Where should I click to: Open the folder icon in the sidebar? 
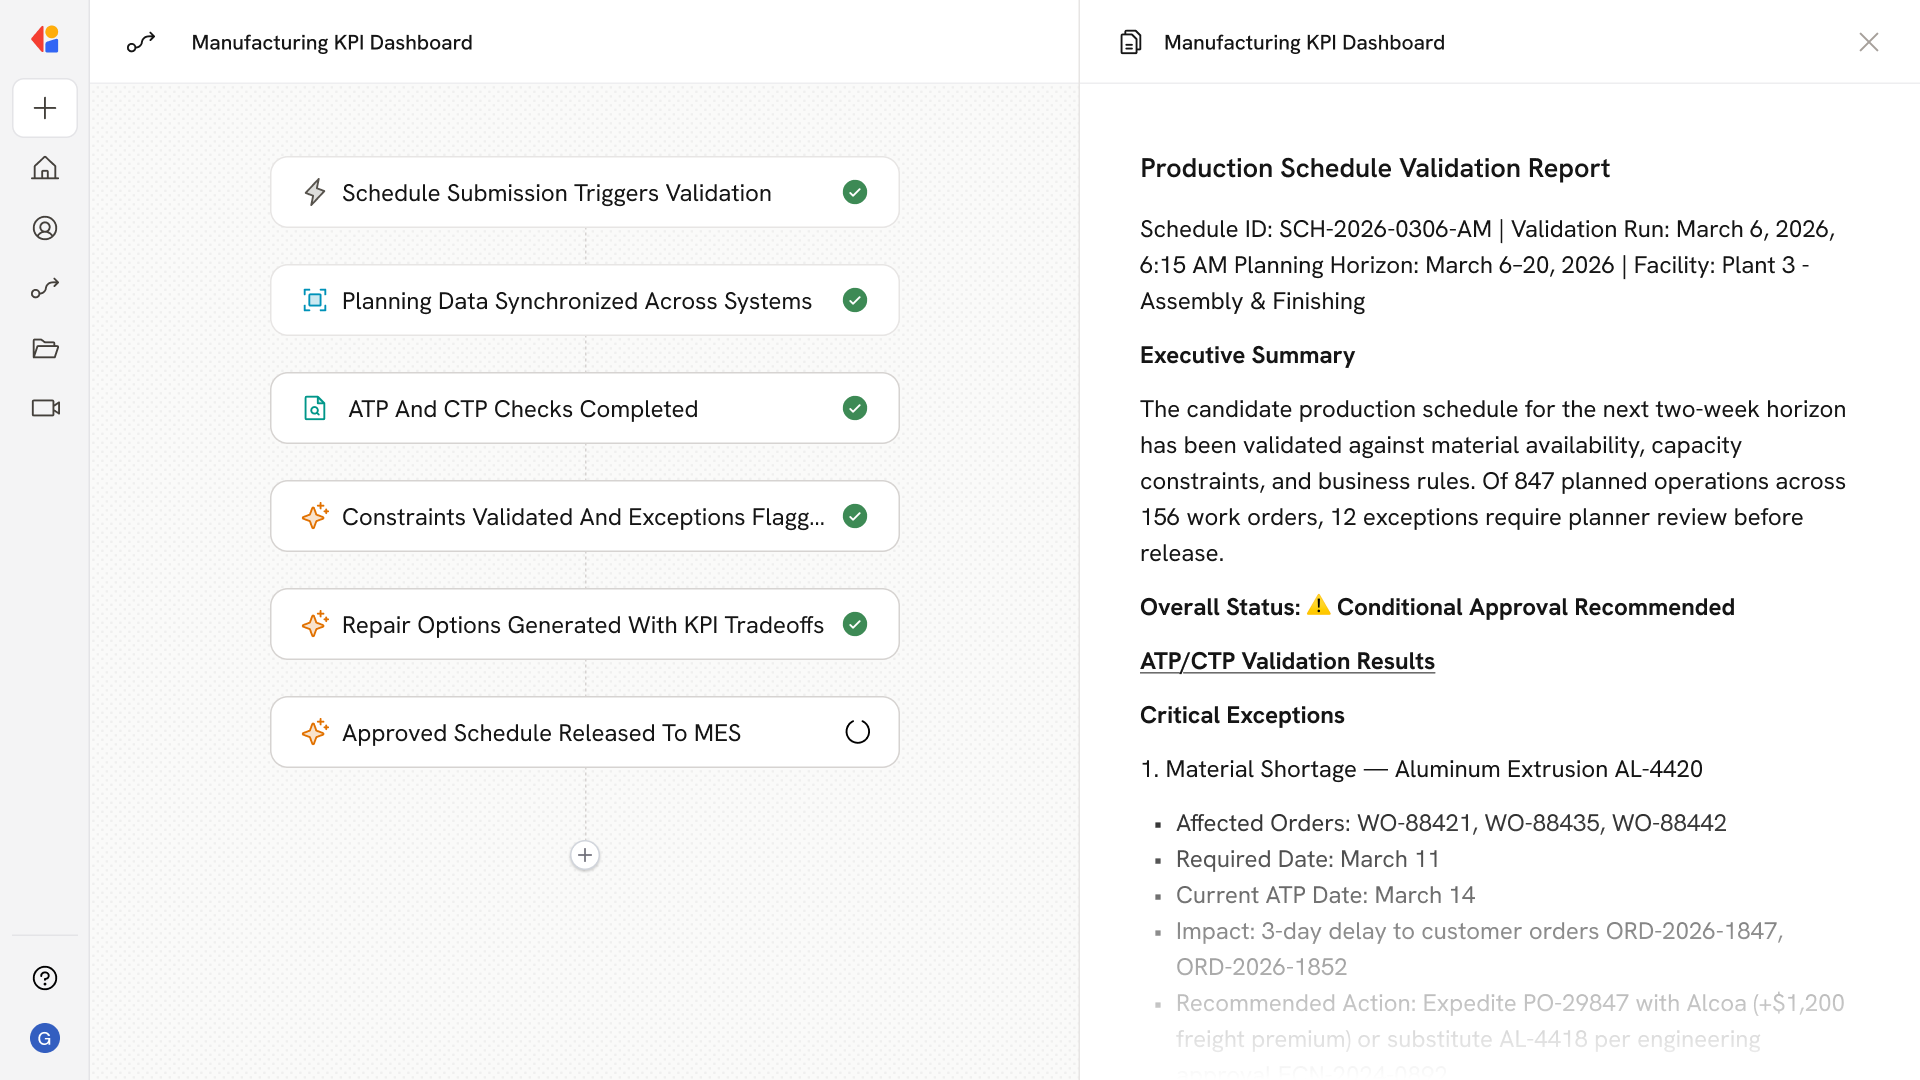[45, 348]
